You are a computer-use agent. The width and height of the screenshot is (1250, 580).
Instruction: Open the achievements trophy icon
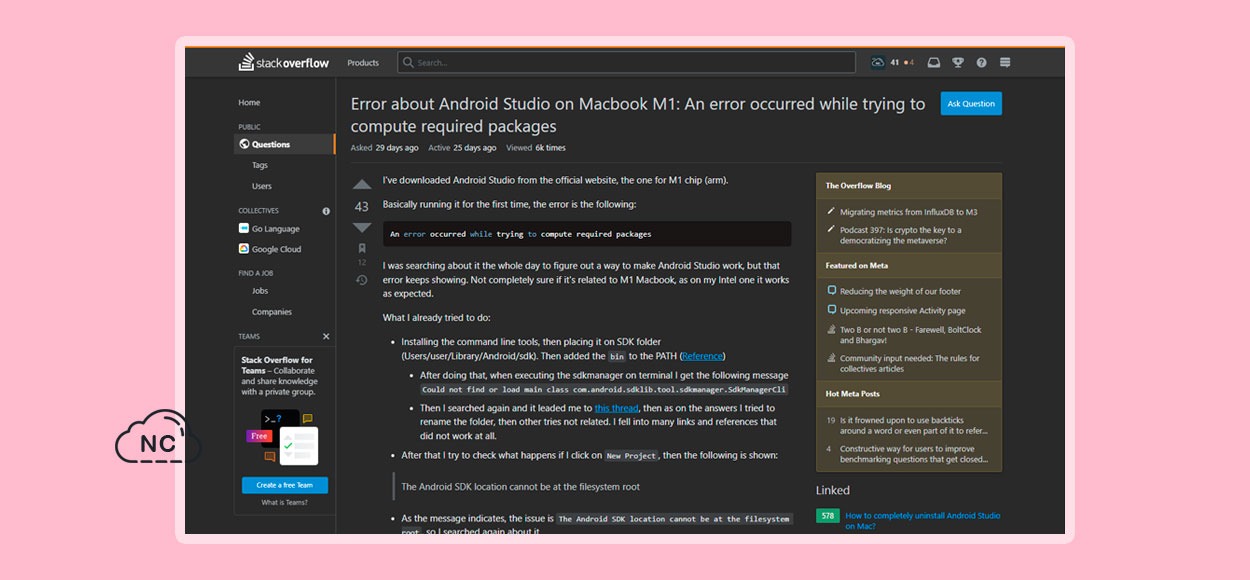(x=958, y=62)
